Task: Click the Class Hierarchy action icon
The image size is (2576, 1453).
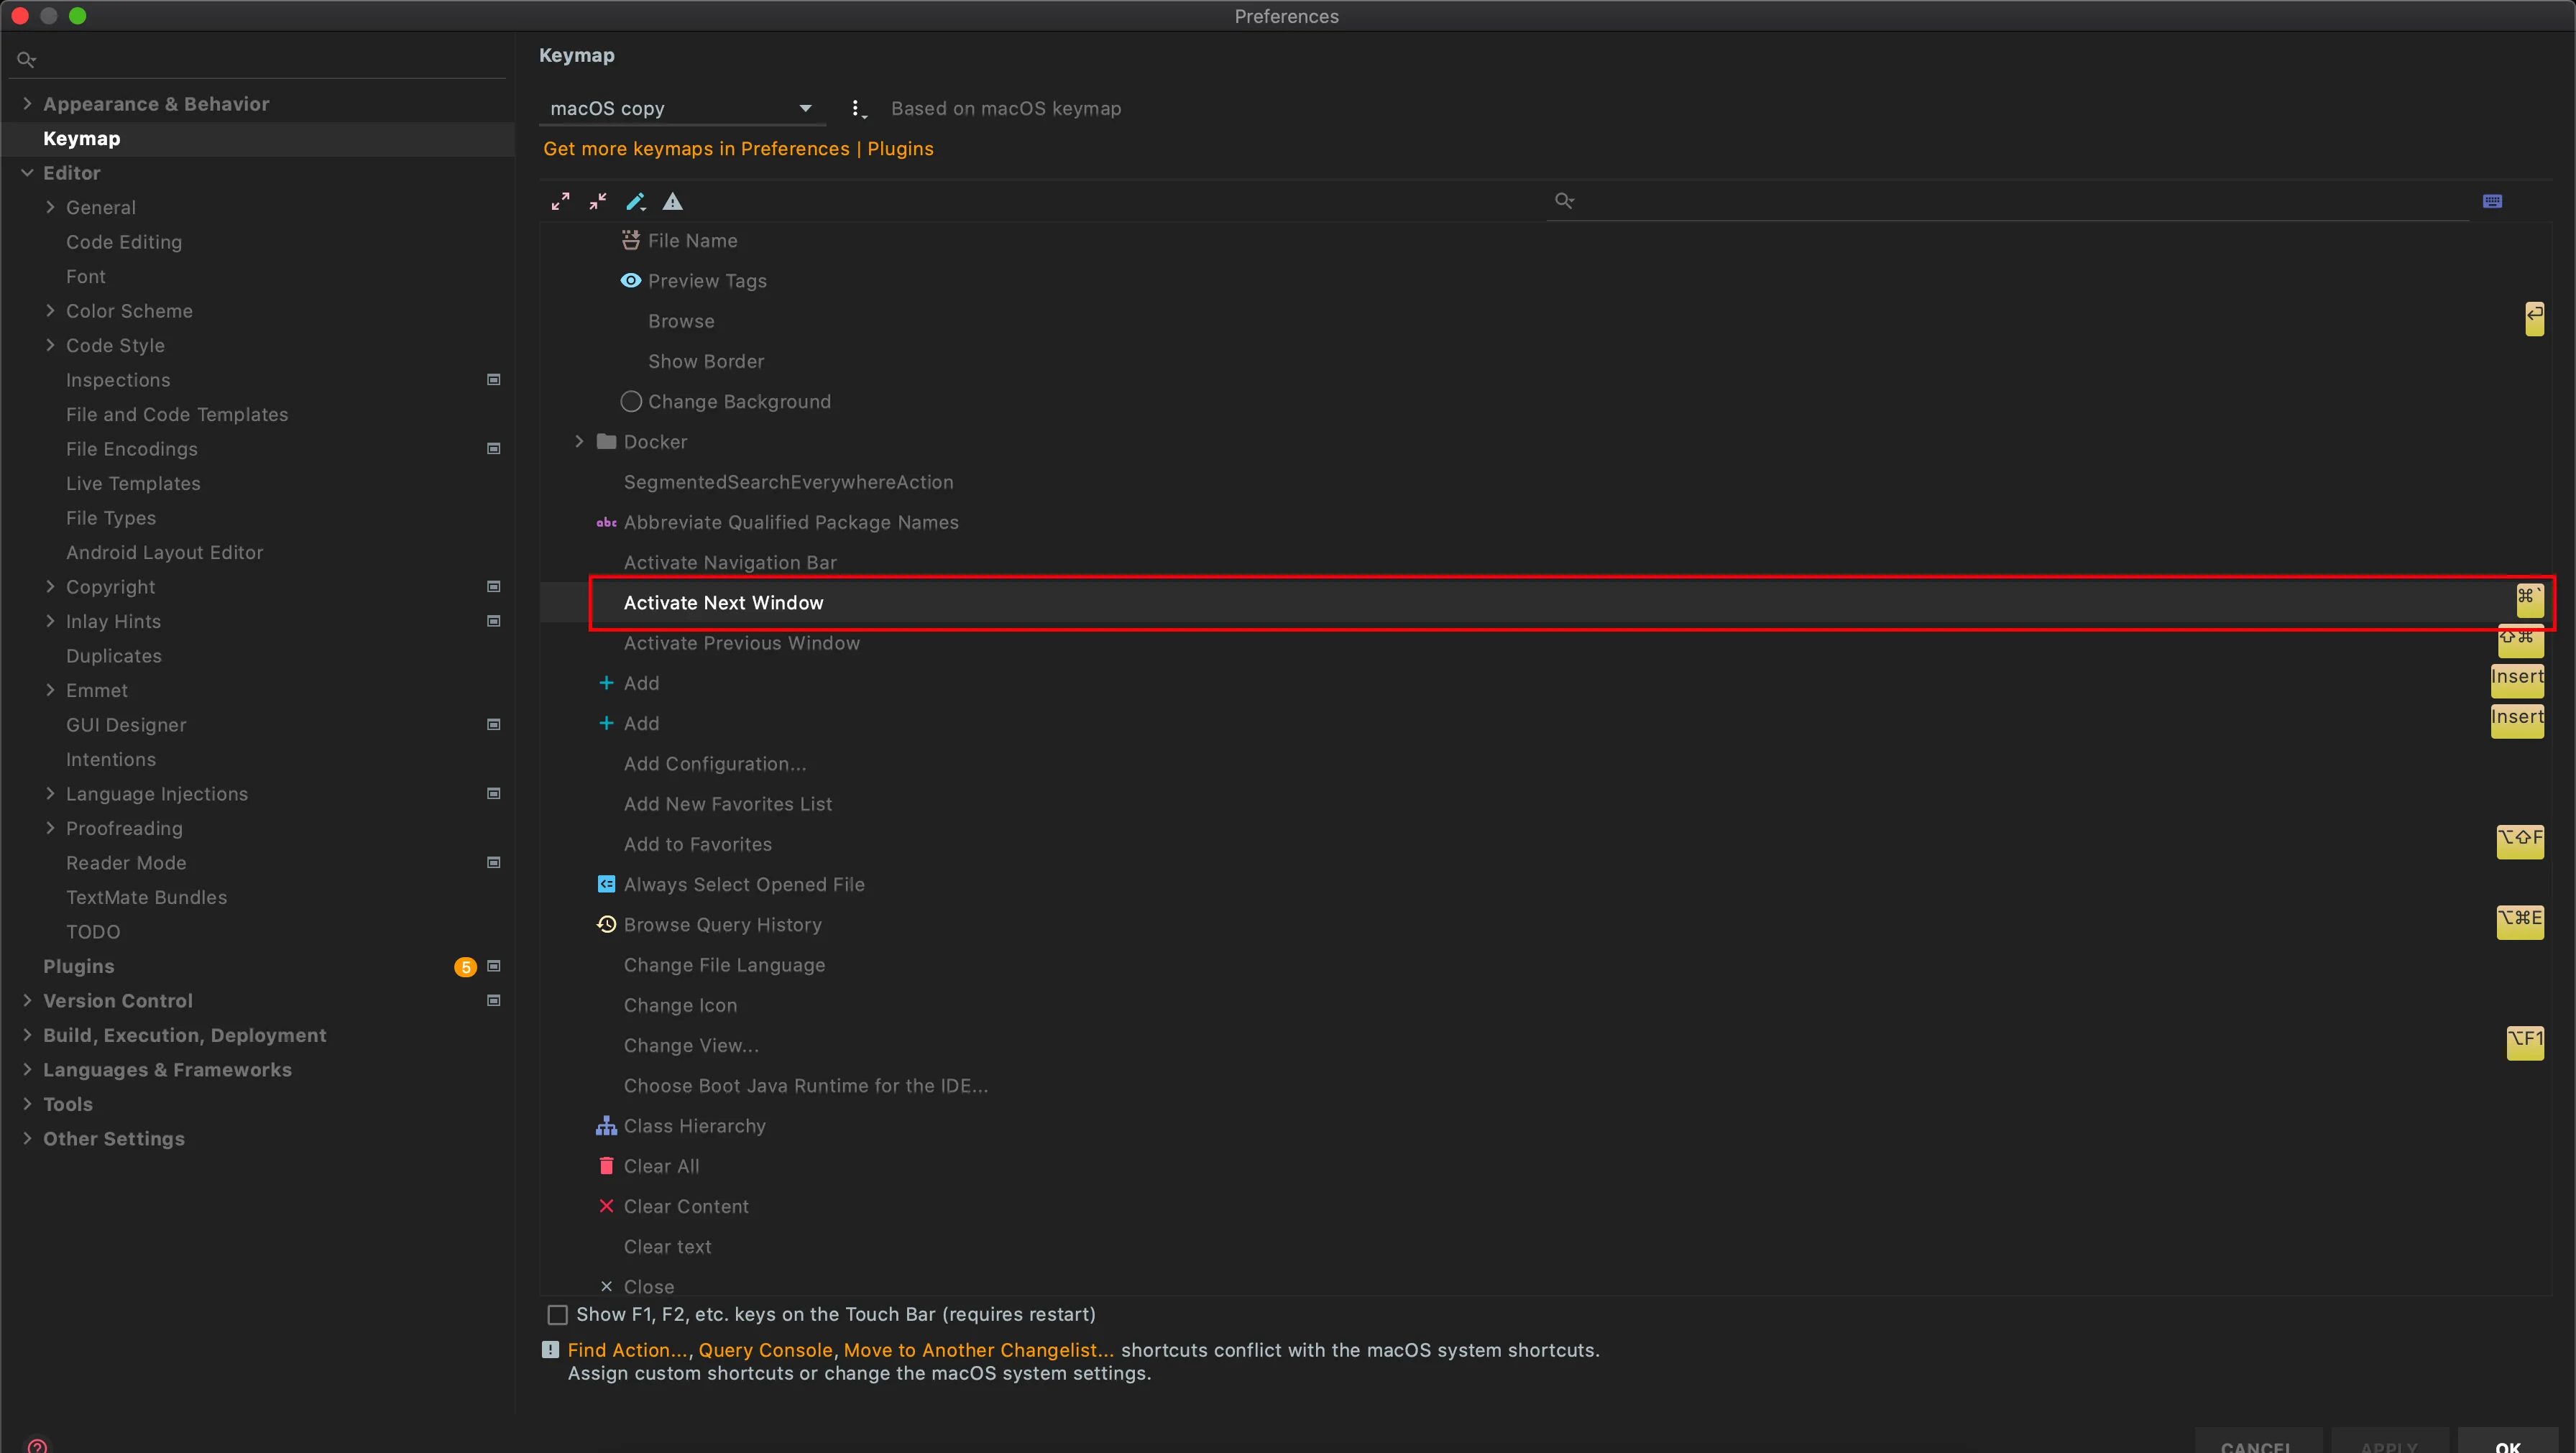Action: 606,1126
